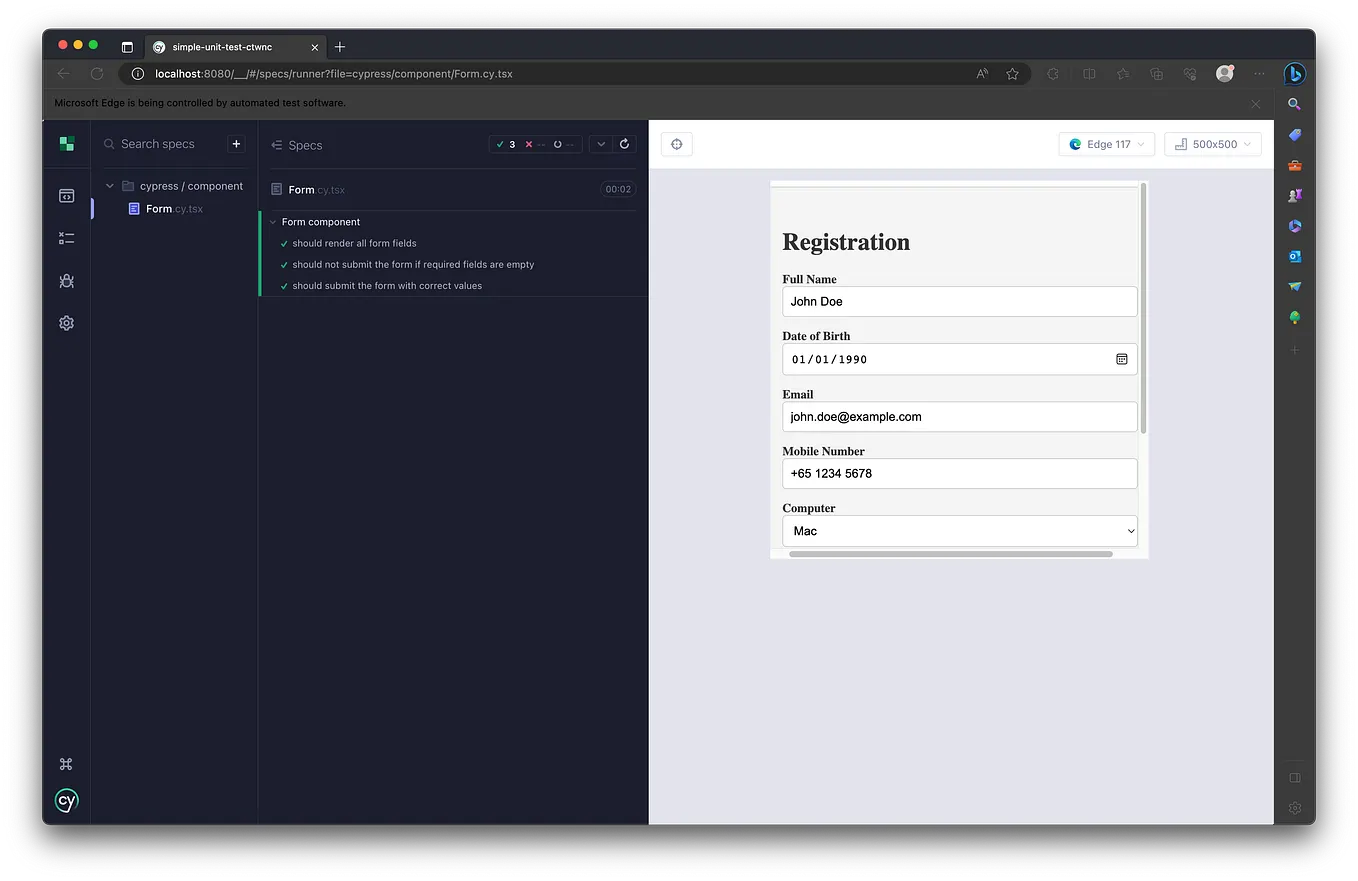Show keyboard shortcuts via the command icon
1358x881 pixels.
[66, 763]
